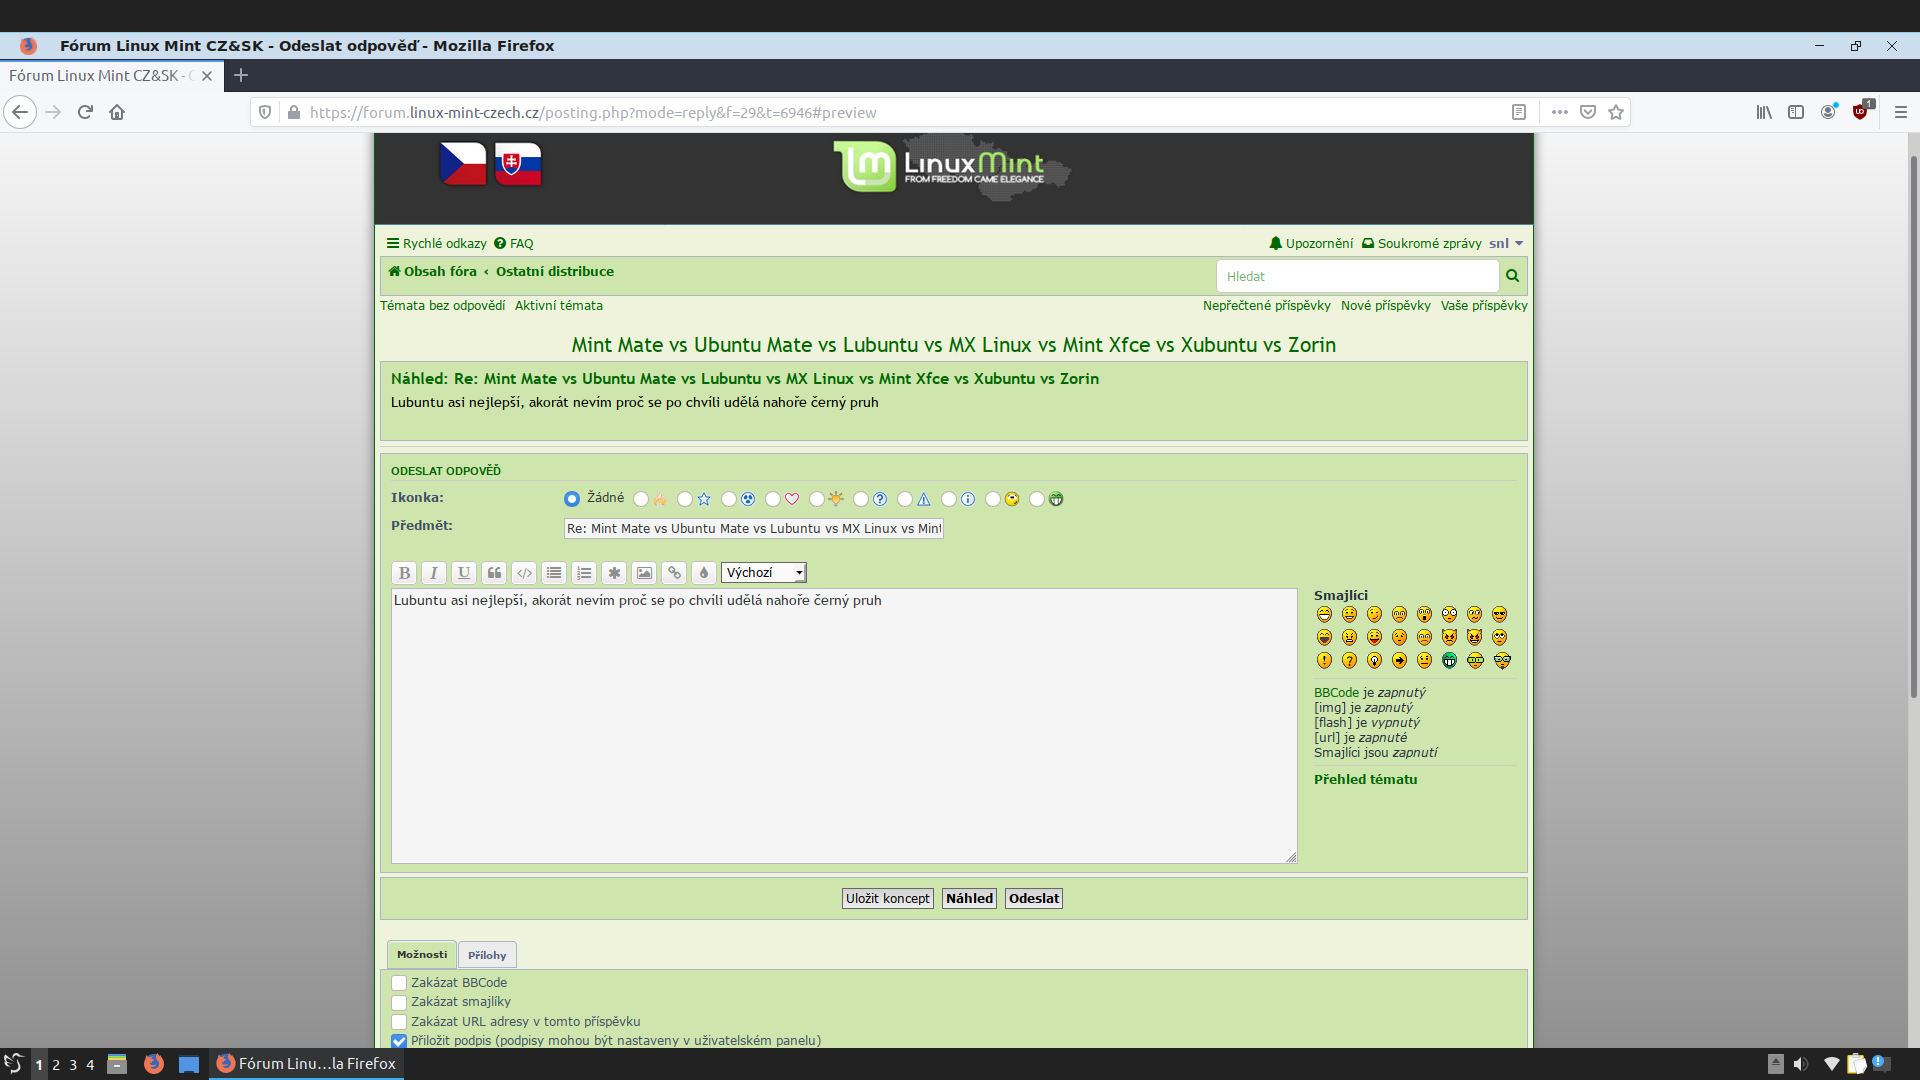Viewport: 1920px width, 1080px height.
Task: Choose the star topic icon radio
Action: click(685, 499)
